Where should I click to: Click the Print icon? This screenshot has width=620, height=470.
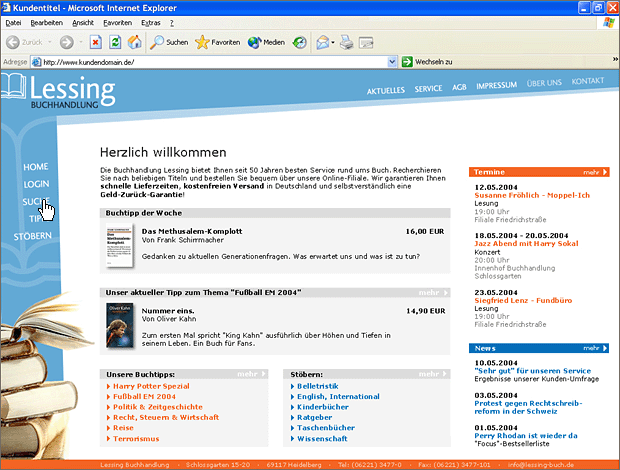tap(347, 42)
